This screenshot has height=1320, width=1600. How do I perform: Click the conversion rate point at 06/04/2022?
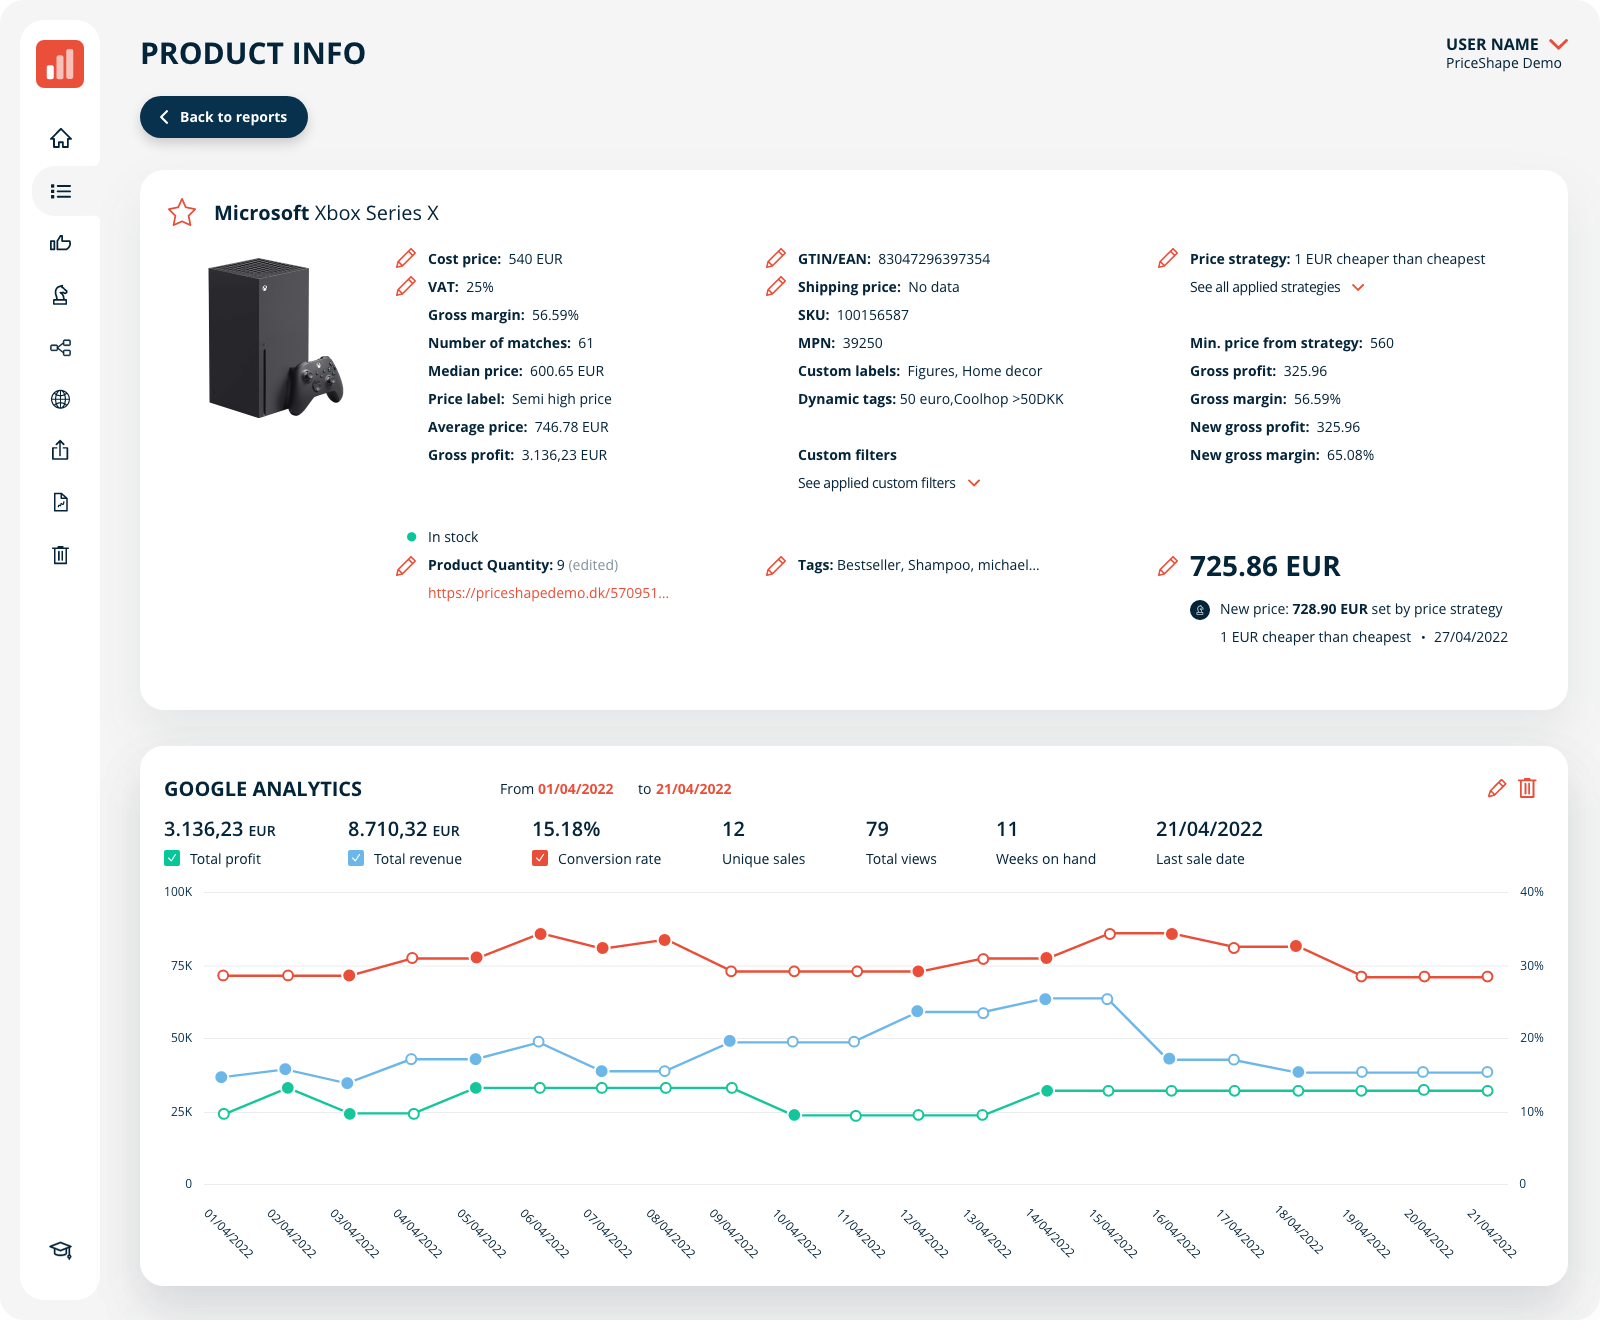[x=541, y=934]
